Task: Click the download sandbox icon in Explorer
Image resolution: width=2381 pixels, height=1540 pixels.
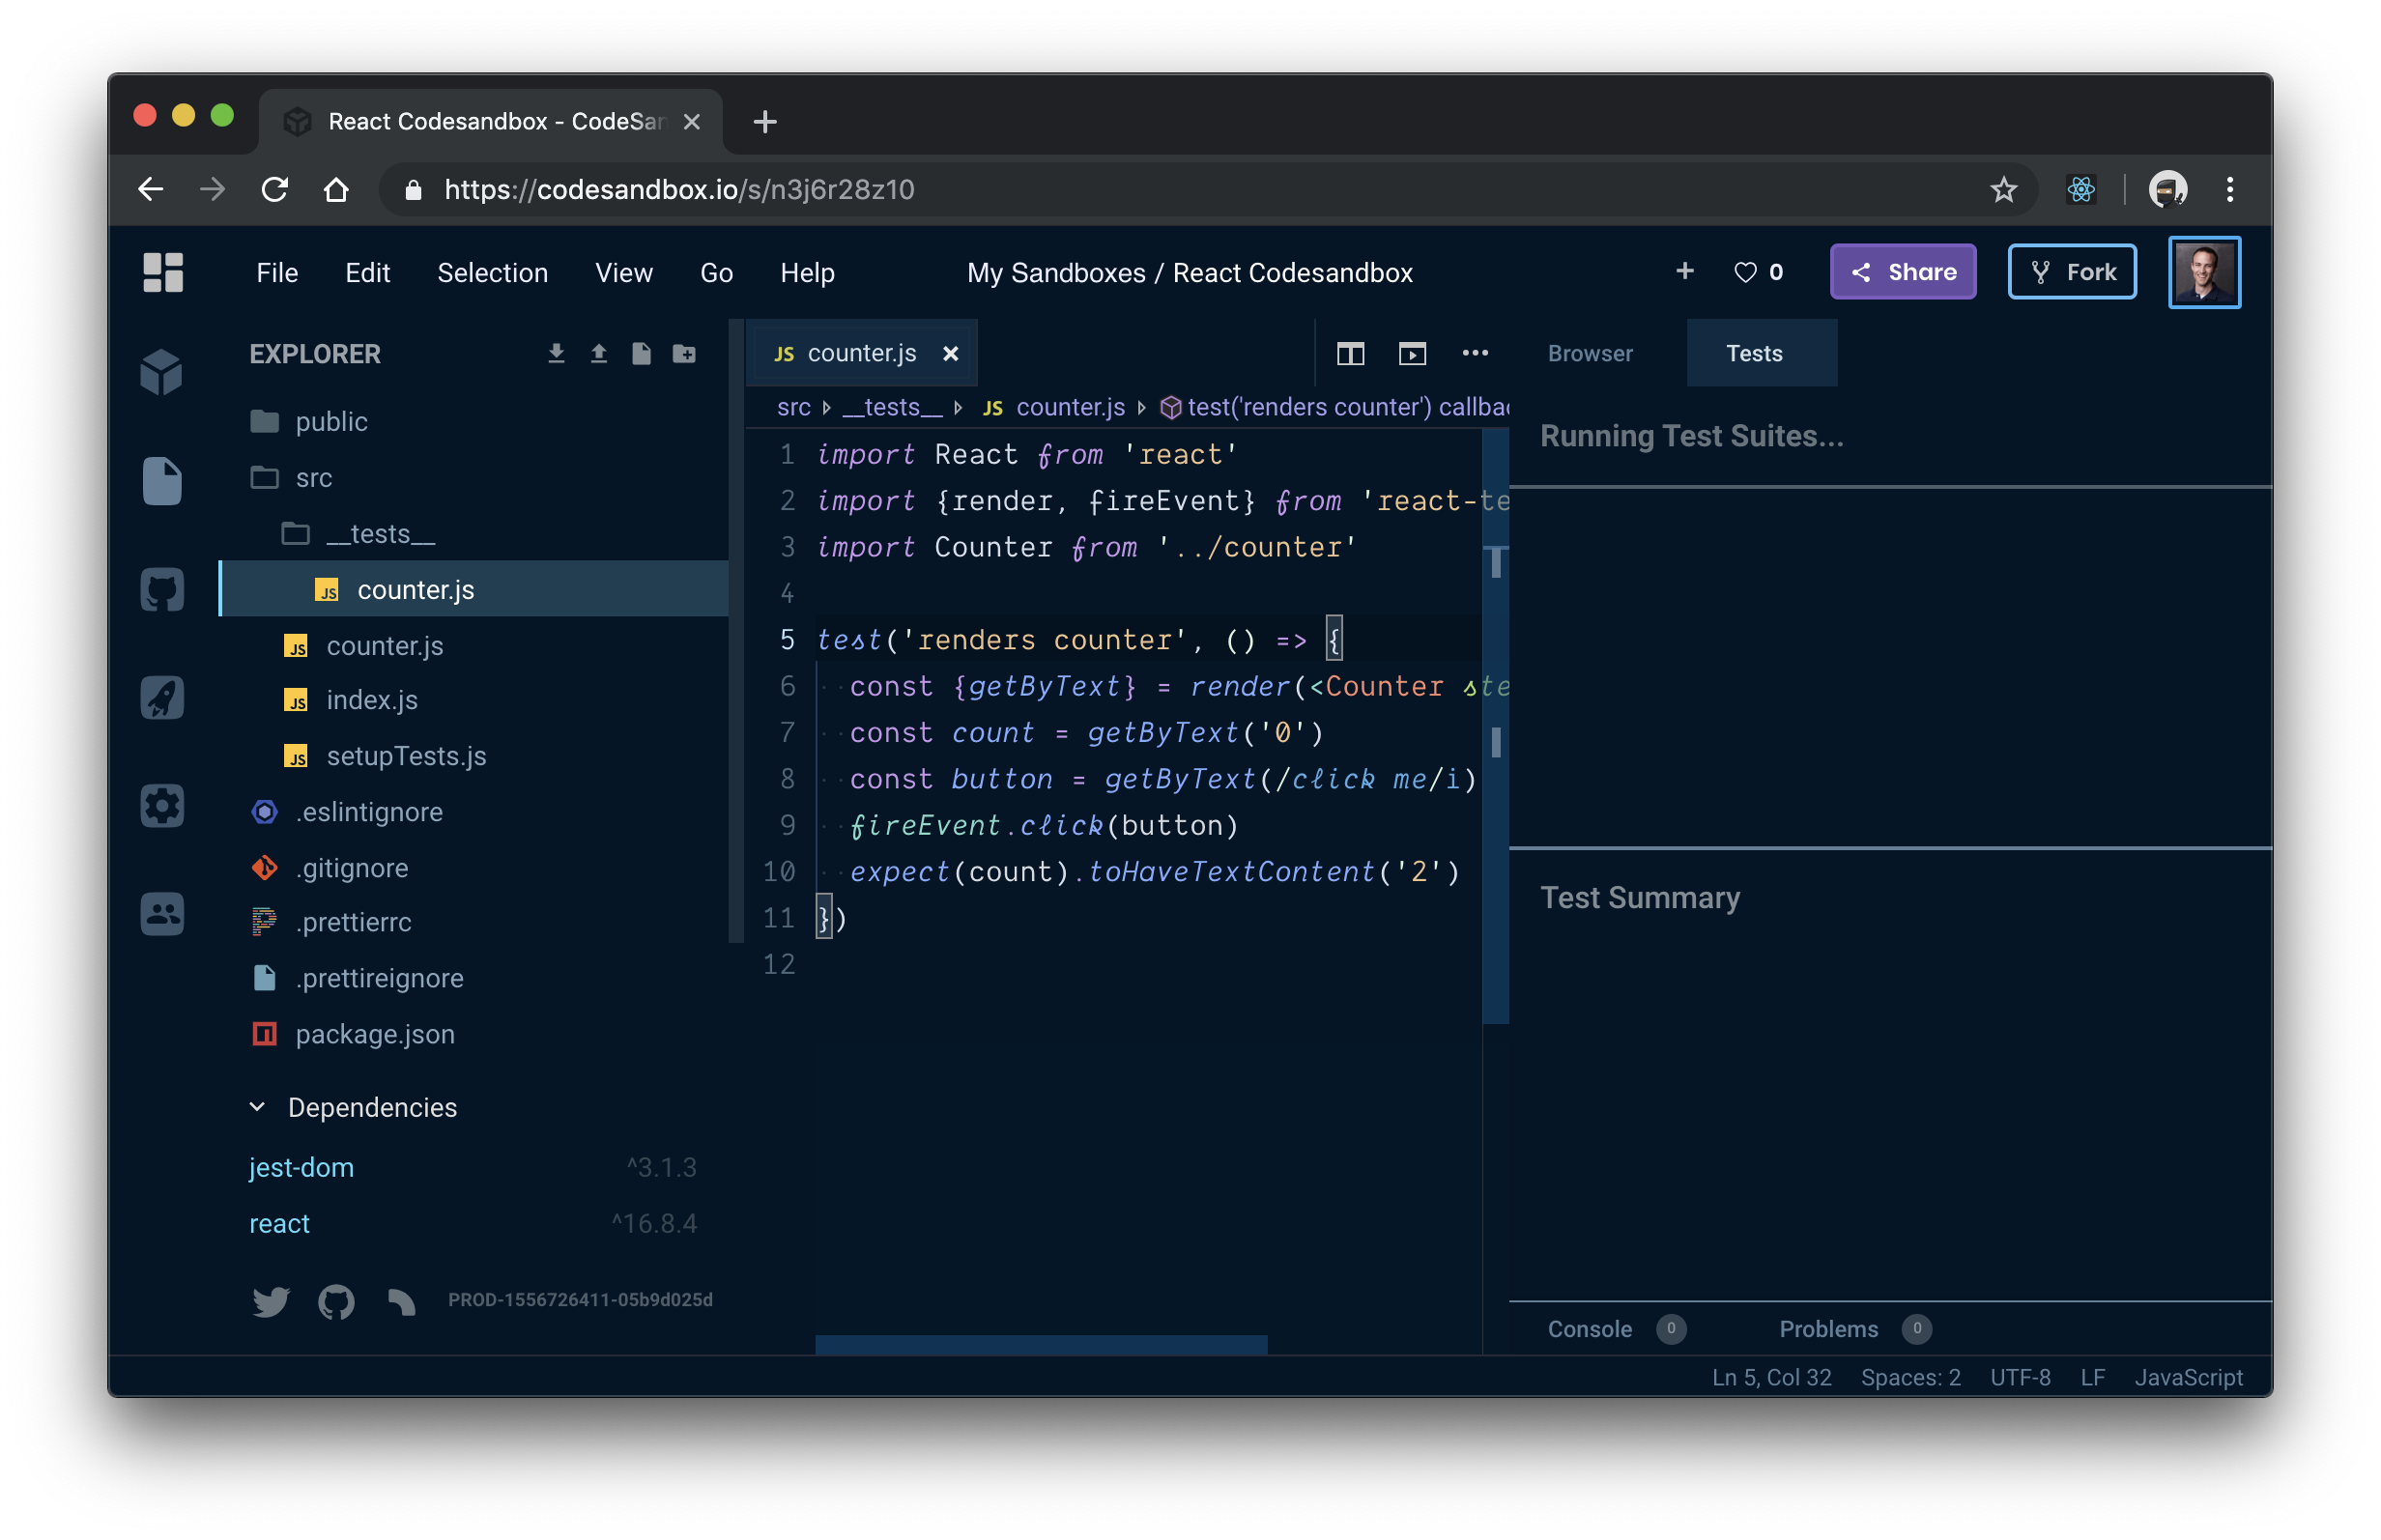Action: [556, 354]
